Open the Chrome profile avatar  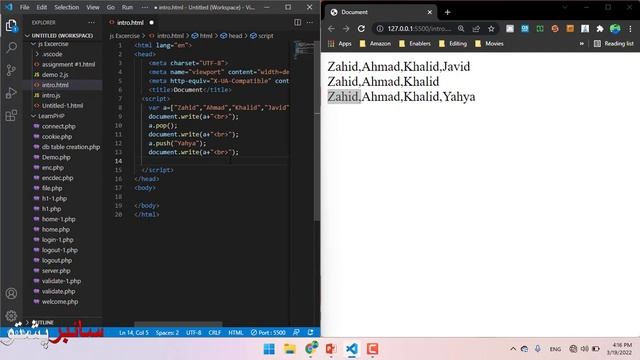[x=615, y=29]
